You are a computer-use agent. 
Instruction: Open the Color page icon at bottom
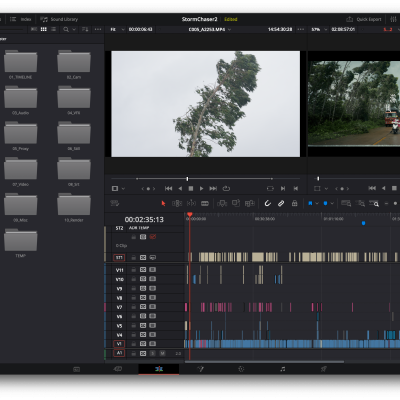[x=241, y=369]
